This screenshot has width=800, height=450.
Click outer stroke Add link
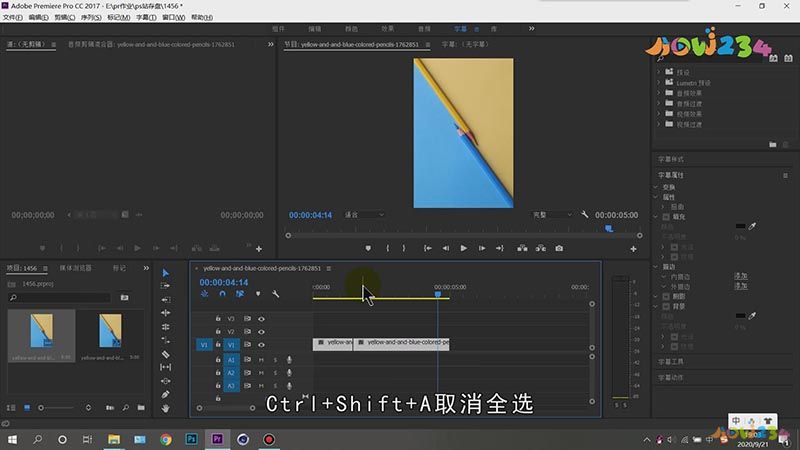click(x=741, y=286)
